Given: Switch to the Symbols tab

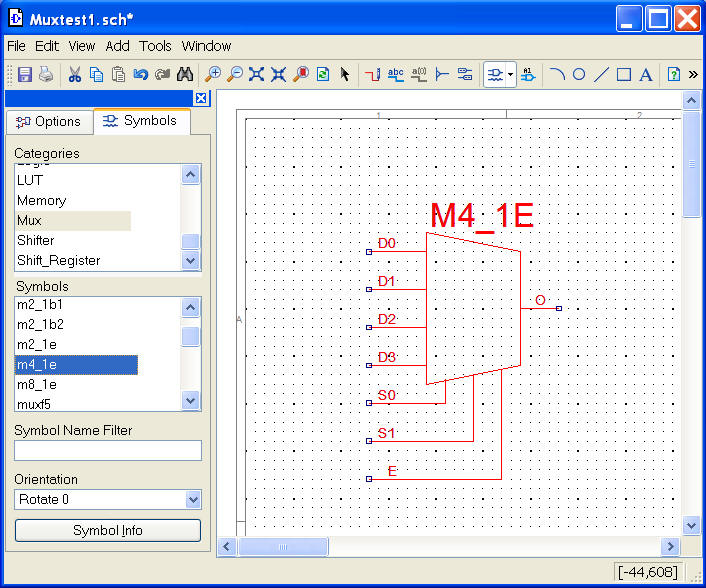Looking at the screenshot, I should point(141,121).
